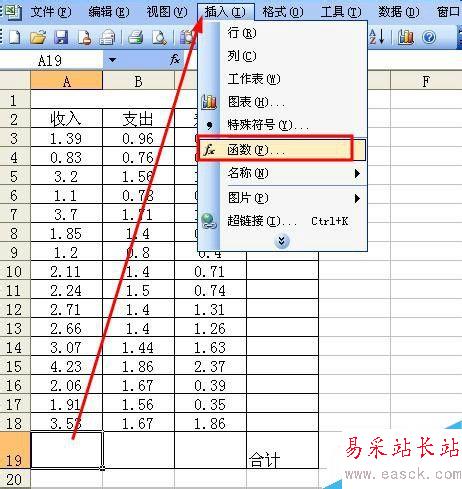
Task: Click cell with value 0.71
Action: pyautogui.click(x=210, y=271)
